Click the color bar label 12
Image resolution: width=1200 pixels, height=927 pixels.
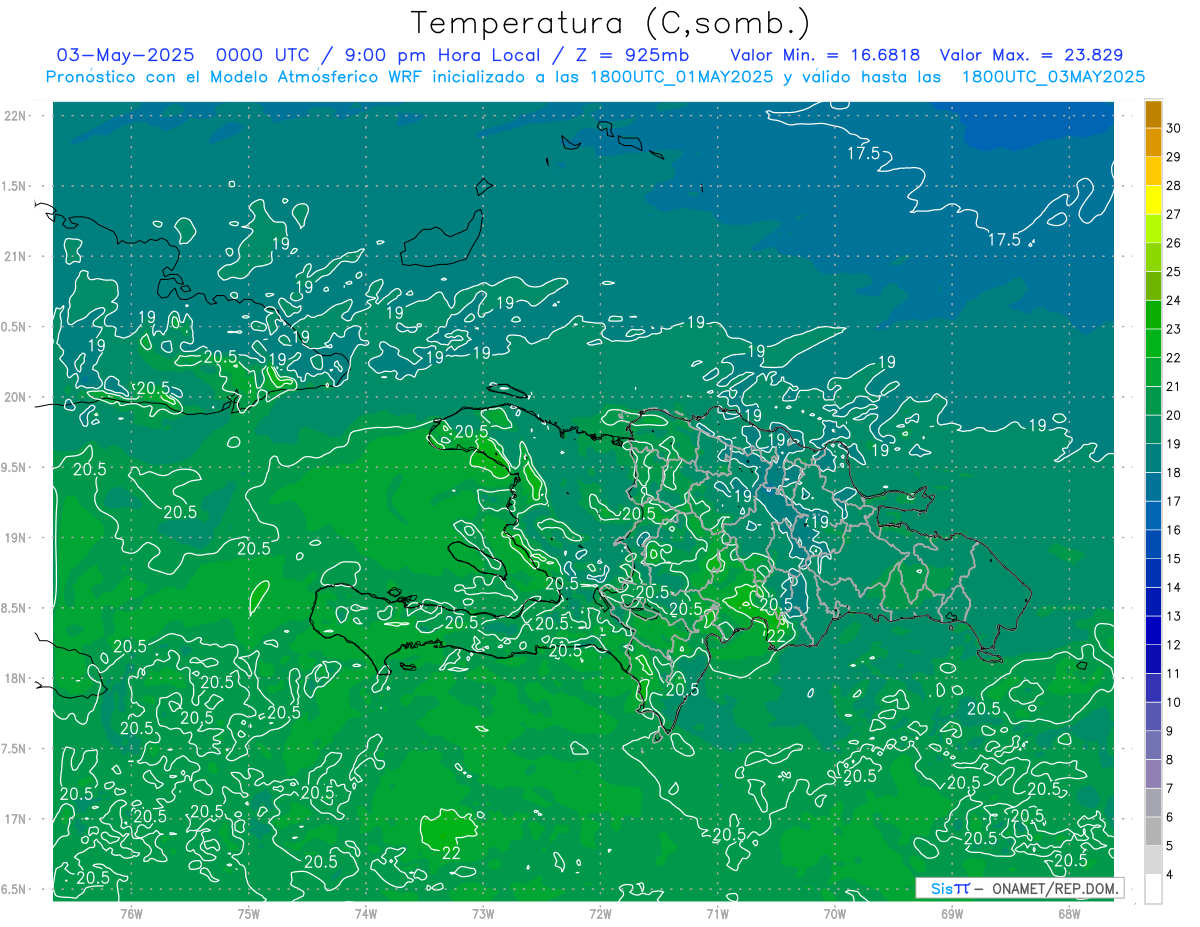(1173, 645)
